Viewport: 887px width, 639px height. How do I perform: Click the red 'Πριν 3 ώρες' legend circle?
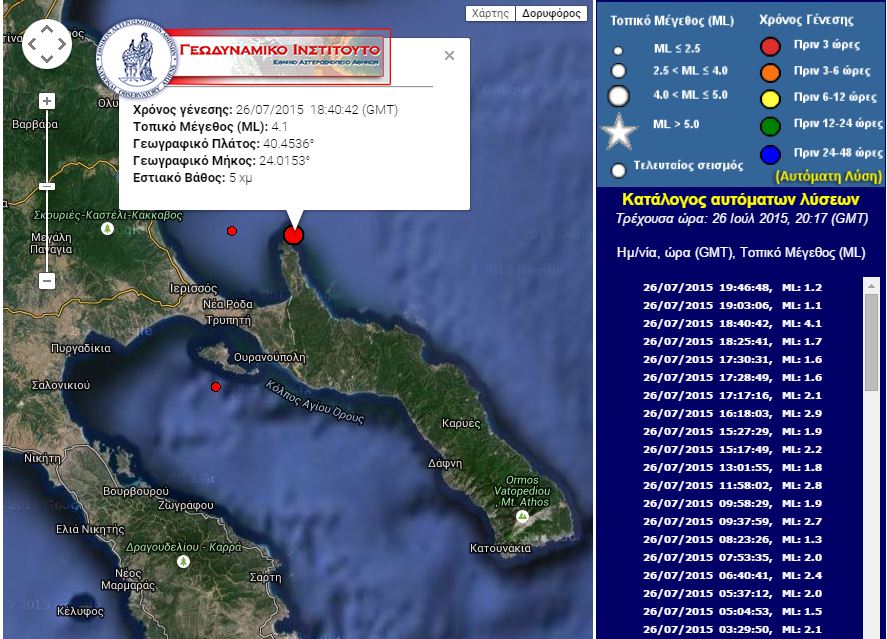[x=770, y=46]
